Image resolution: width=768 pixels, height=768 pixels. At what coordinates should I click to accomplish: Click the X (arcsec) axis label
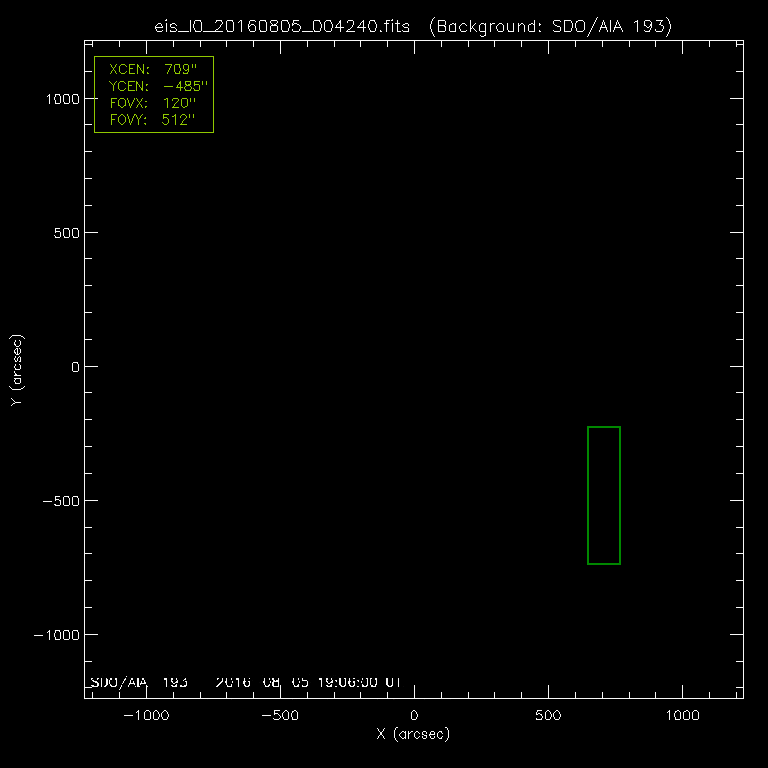(x=413, y=735)
